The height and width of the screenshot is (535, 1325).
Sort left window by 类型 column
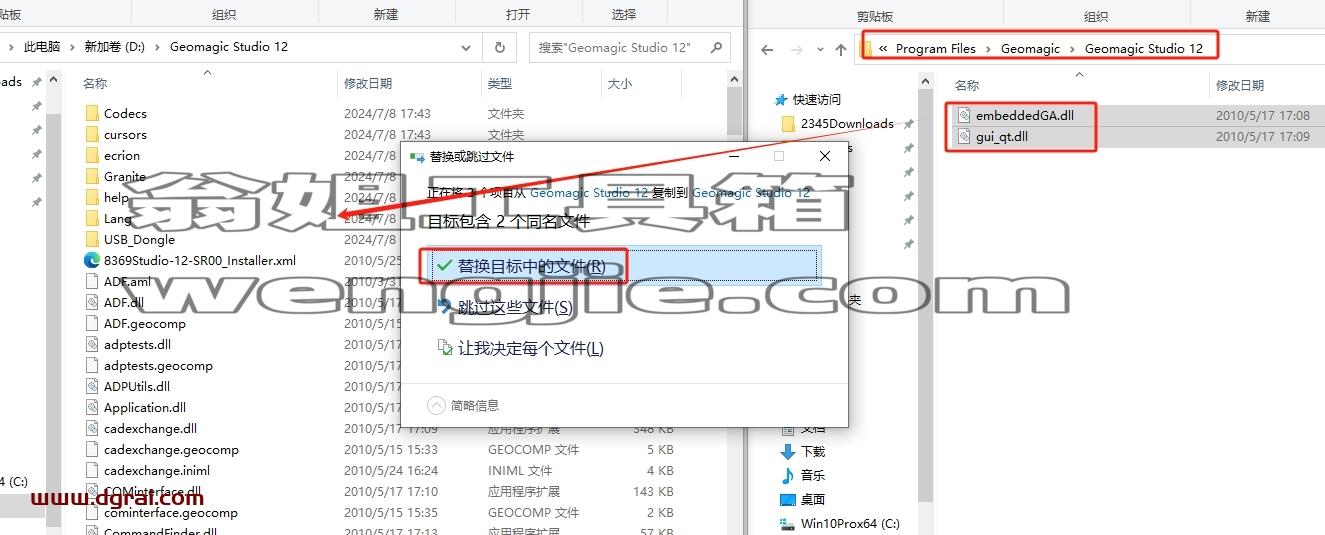pyautogui.click(x=500, y=83)
